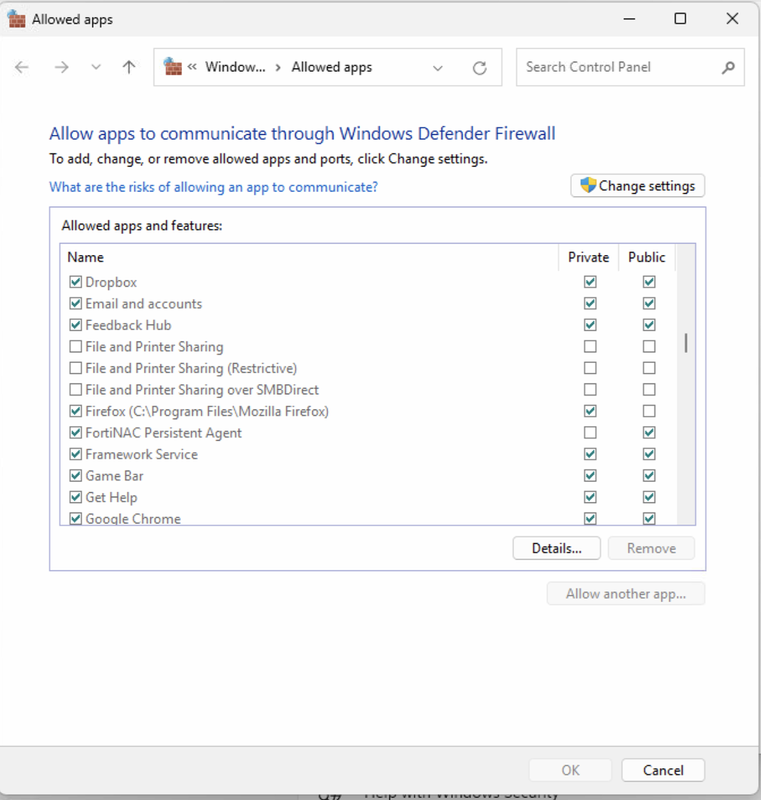Image resolution: width=761 pixels, height=800 pixels.
Task: Close the Allowed apps window
Action: point(732,19)
